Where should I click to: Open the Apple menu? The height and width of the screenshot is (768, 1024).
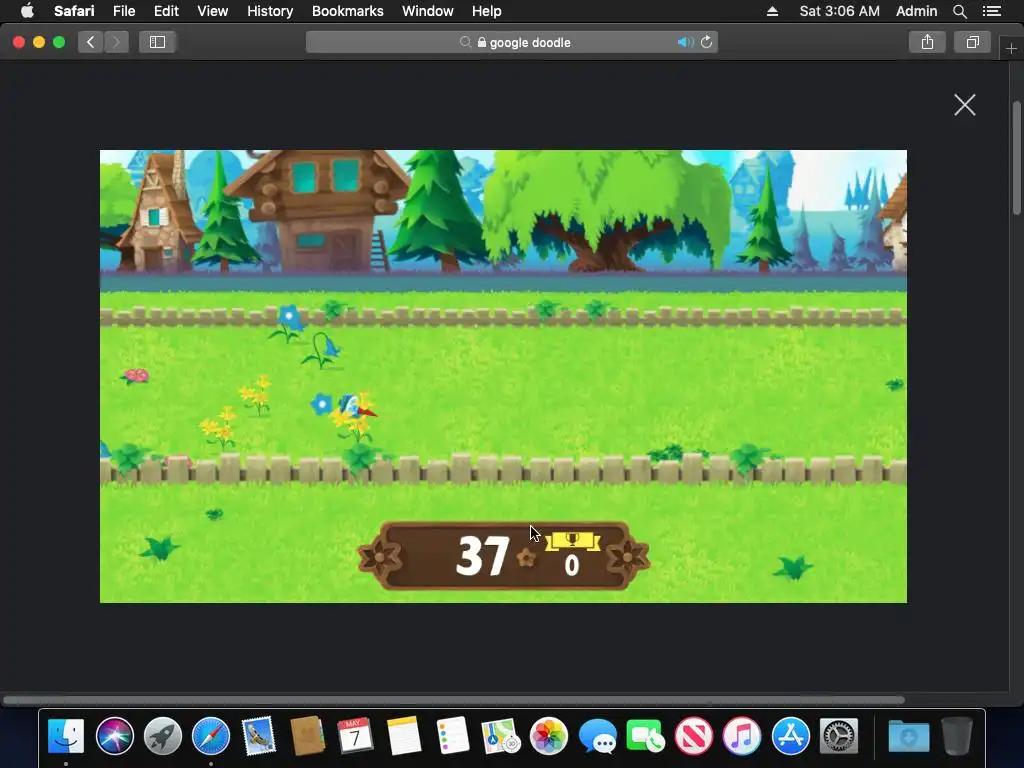(27, 11)
